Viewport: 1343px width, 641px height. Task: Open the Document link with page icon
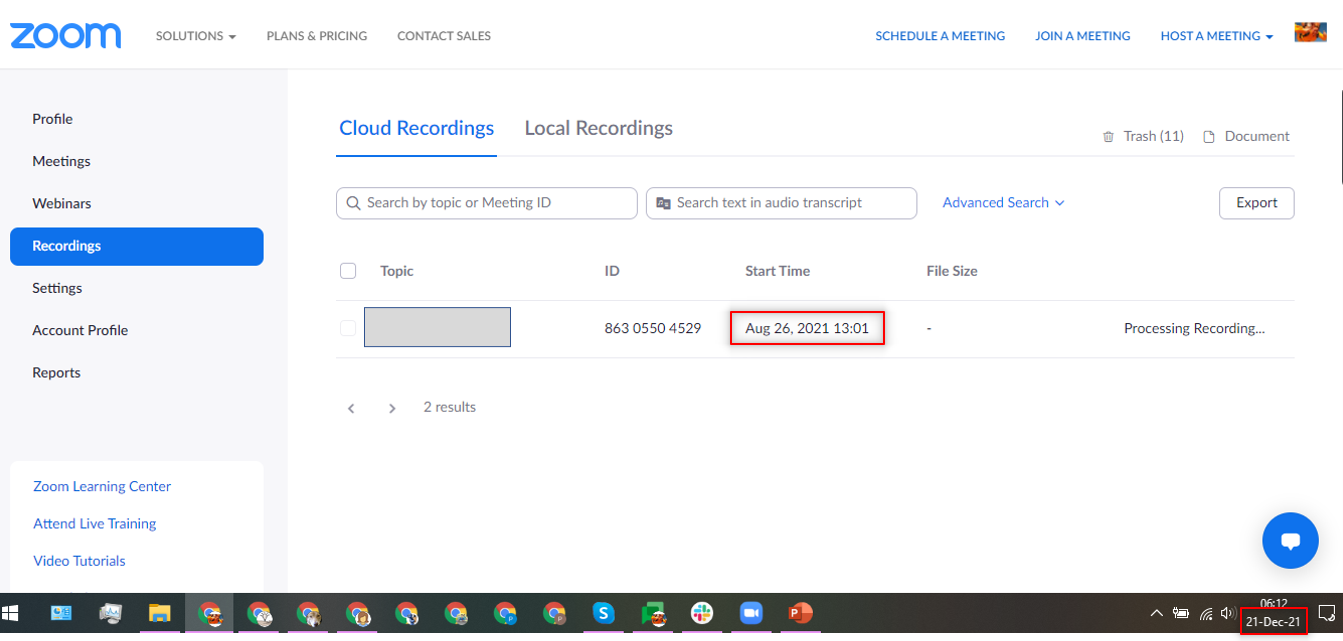click(x=1246, y=136)
